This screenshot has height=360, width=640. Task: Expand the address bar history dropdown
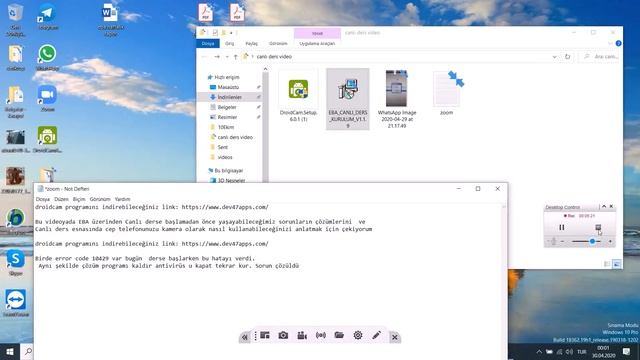554,57
